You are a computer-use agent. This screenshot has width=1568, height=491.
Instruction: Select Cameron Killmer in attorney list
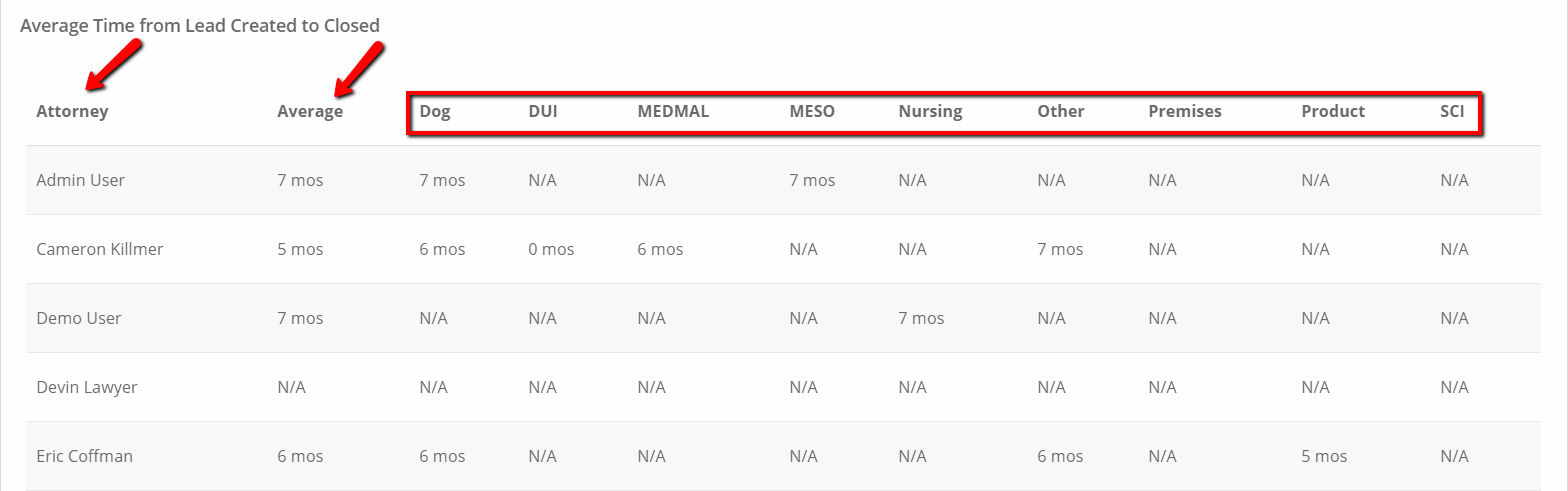coord(99,249)
